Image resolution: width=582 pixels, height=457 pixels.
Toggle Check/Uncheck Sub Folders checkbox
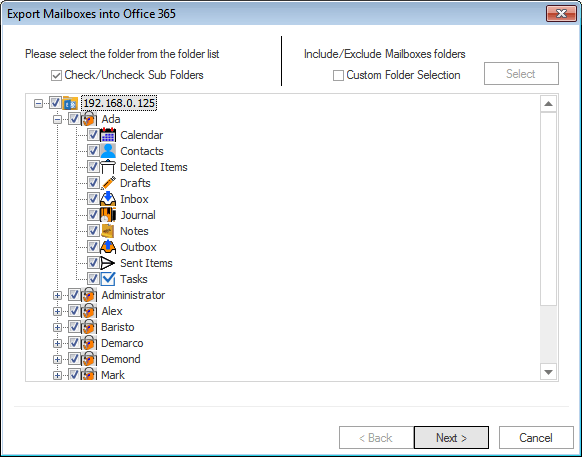[x=56, y=75]
